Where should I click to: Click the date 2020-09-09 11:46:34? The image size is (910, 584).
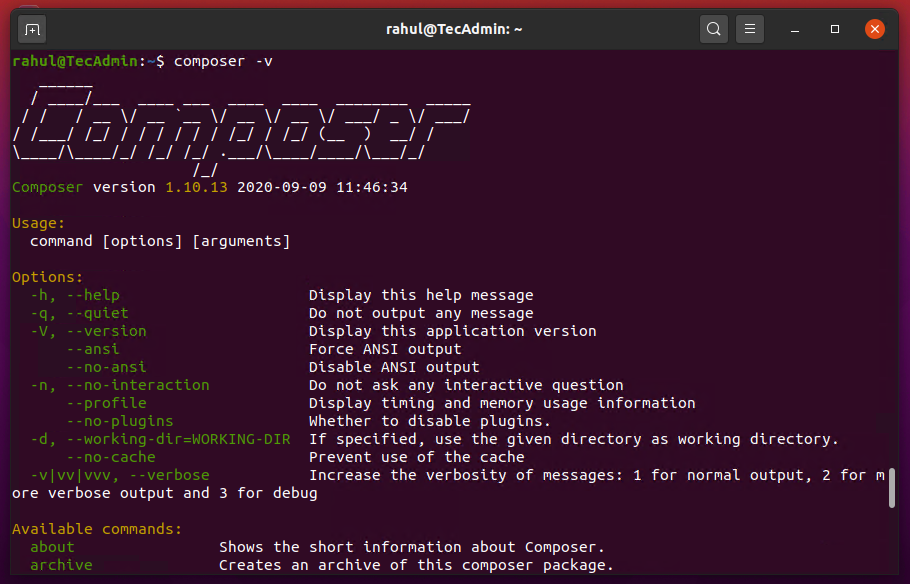pyautogui.click(x=322, y=188)
